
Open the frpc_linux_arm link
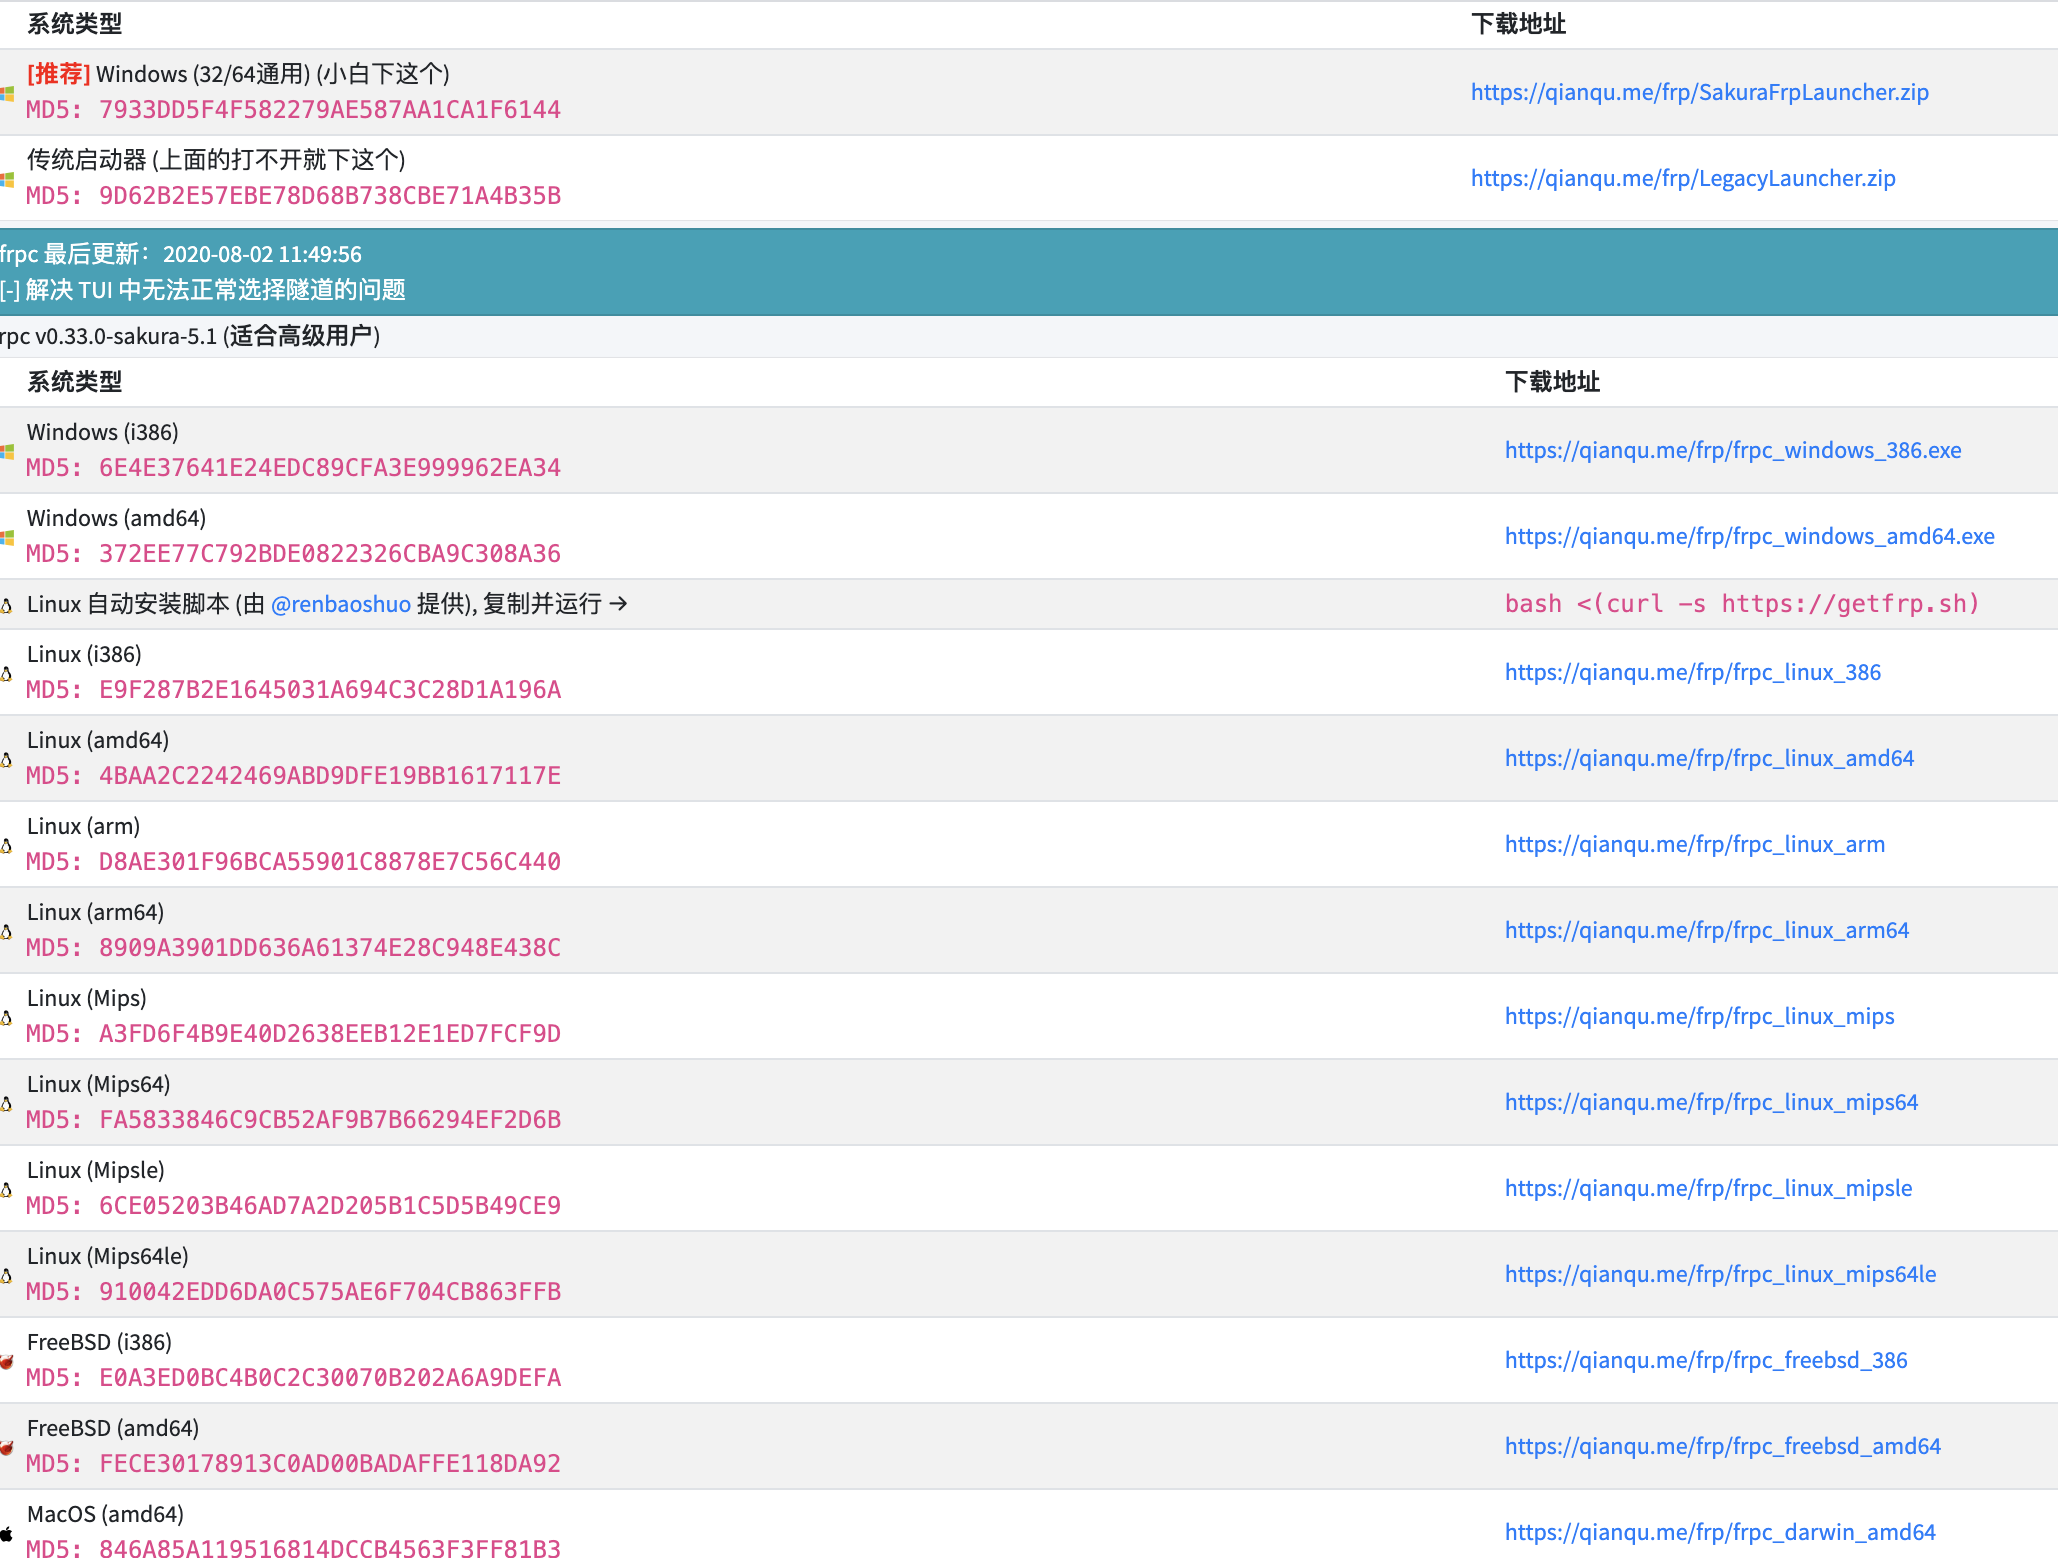point(1694,844)
